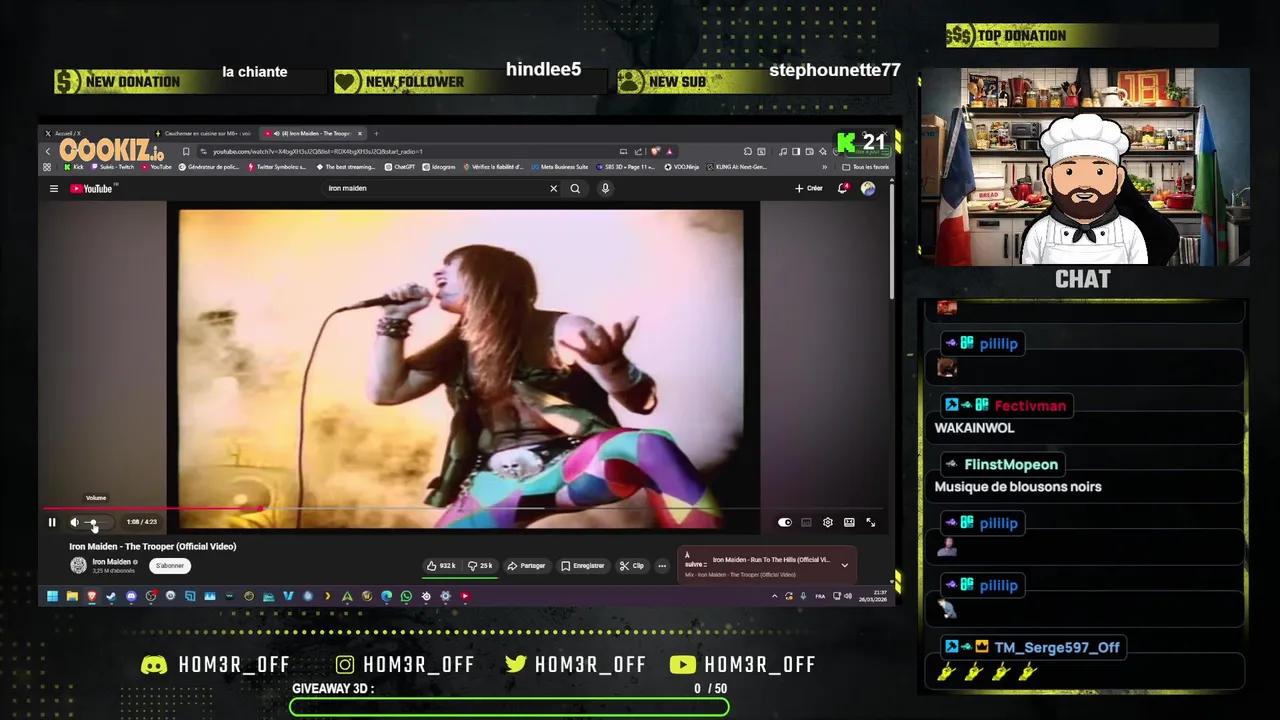
Task: Open 'Suivis - Twitch' bookmark
Action: coord(113,167)
